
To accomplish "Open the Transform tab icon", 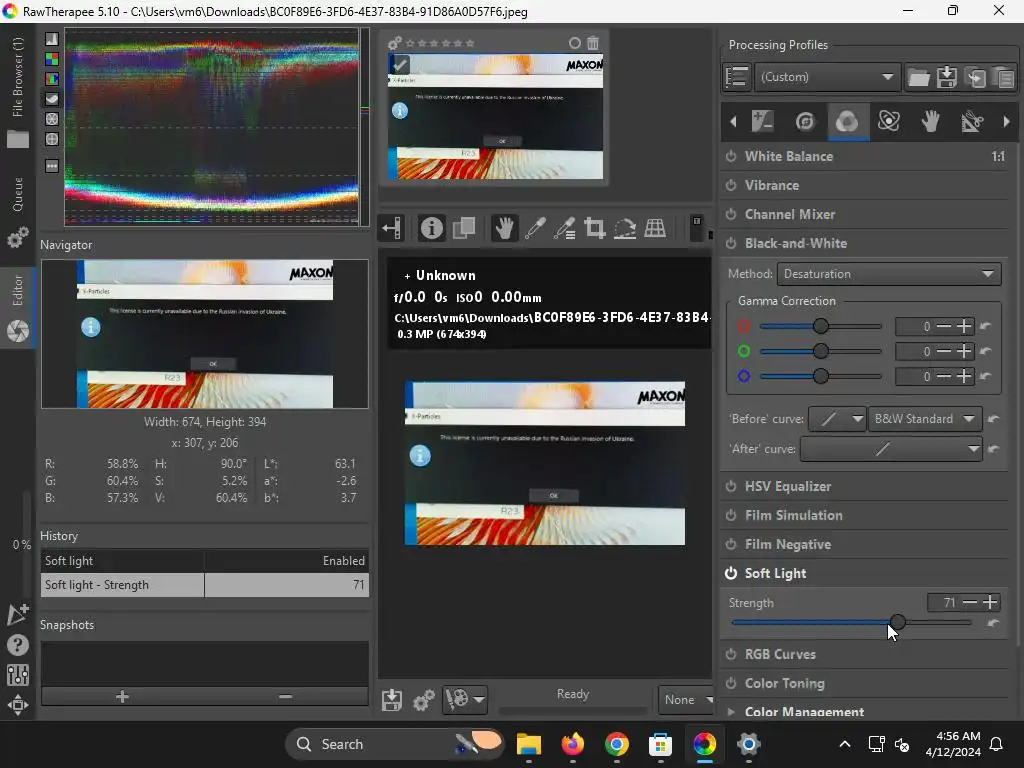I will pos(972,121).
